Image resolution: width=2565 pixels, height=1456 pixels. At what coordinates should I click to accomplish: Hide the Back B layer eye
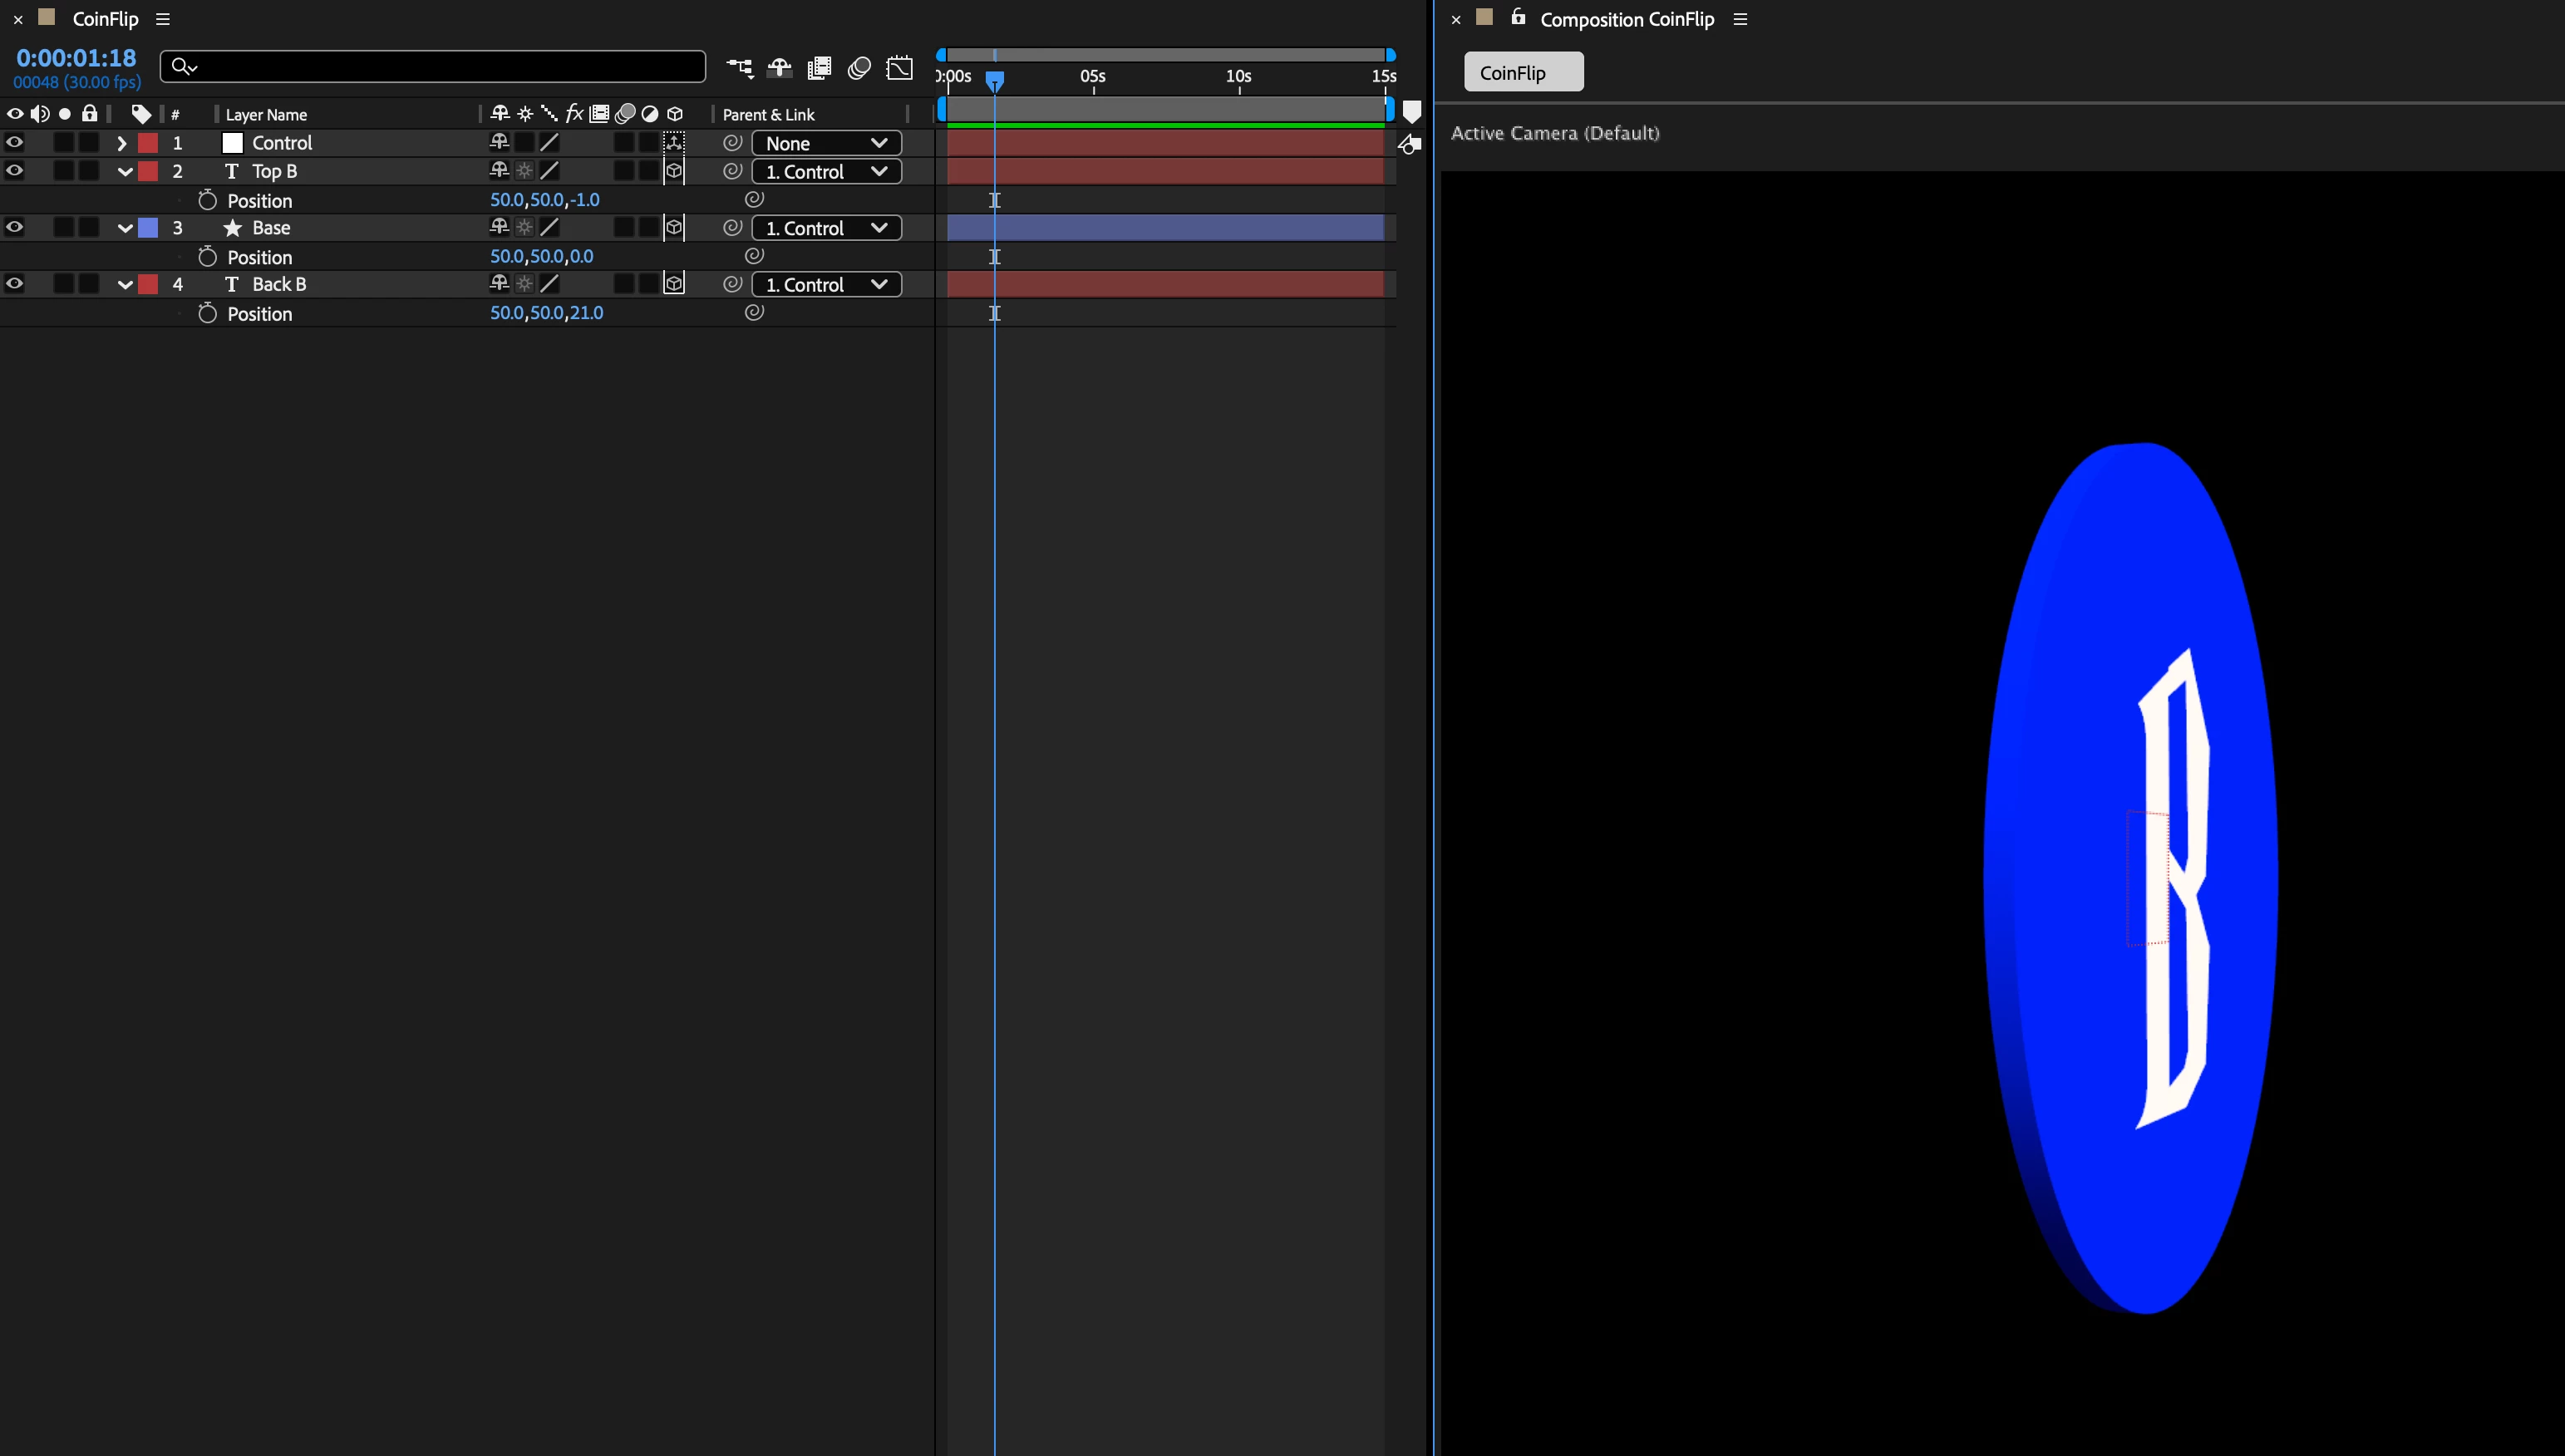(x=14, y=284)
